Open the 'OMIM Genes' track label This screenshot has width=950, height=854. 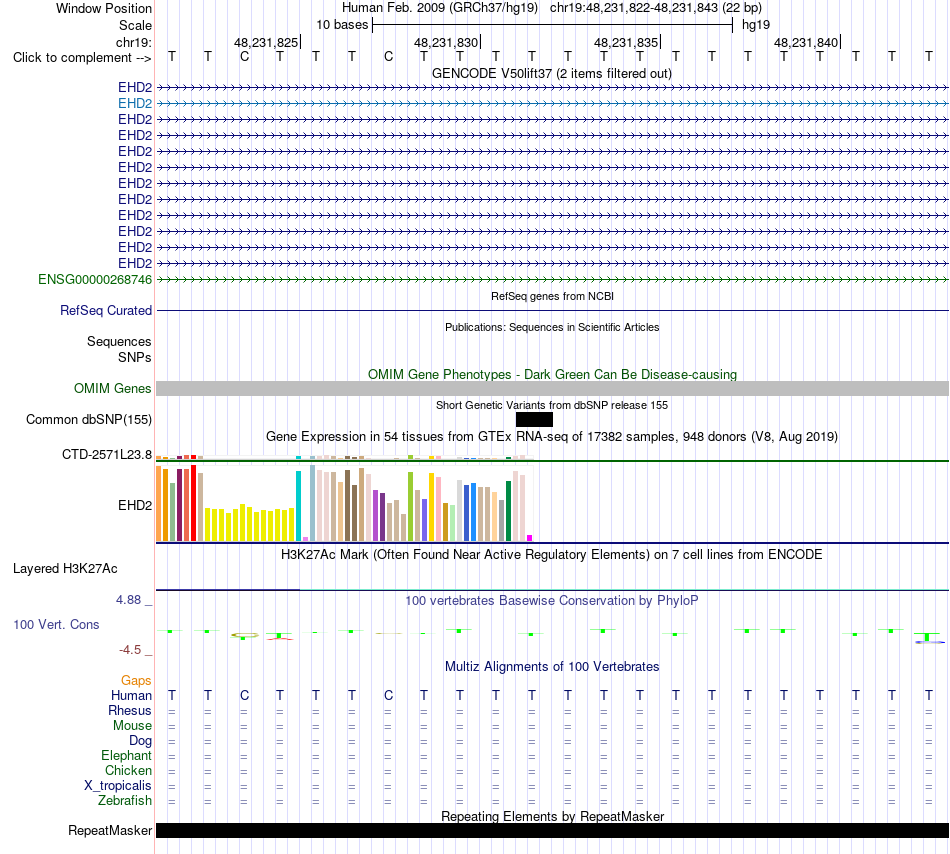point(112,388)
